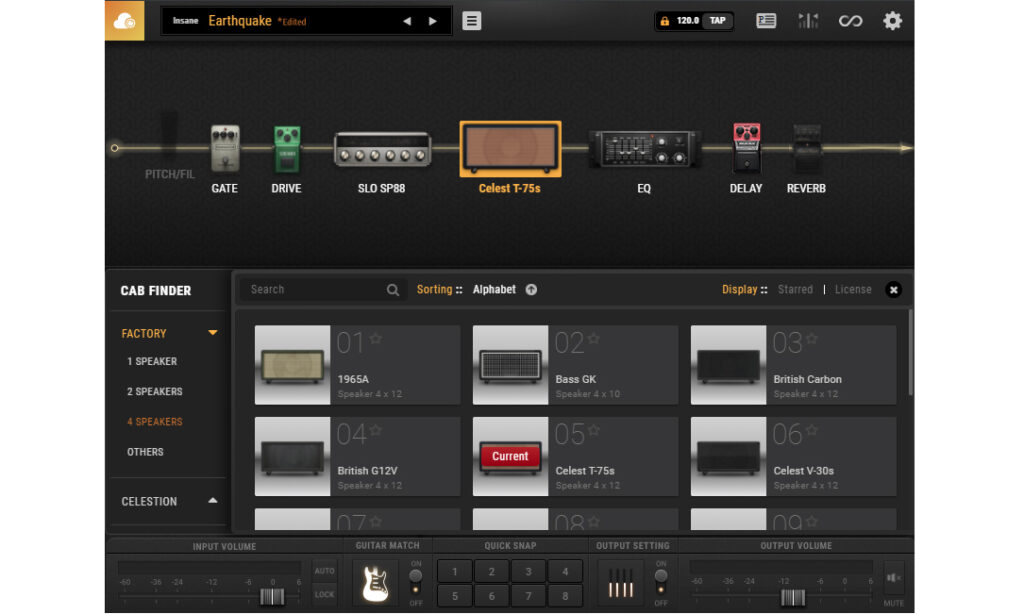This screenshot has width=1024, height=614.
Task: Collapse the FACTORY category
Action: tap(213, 332)
